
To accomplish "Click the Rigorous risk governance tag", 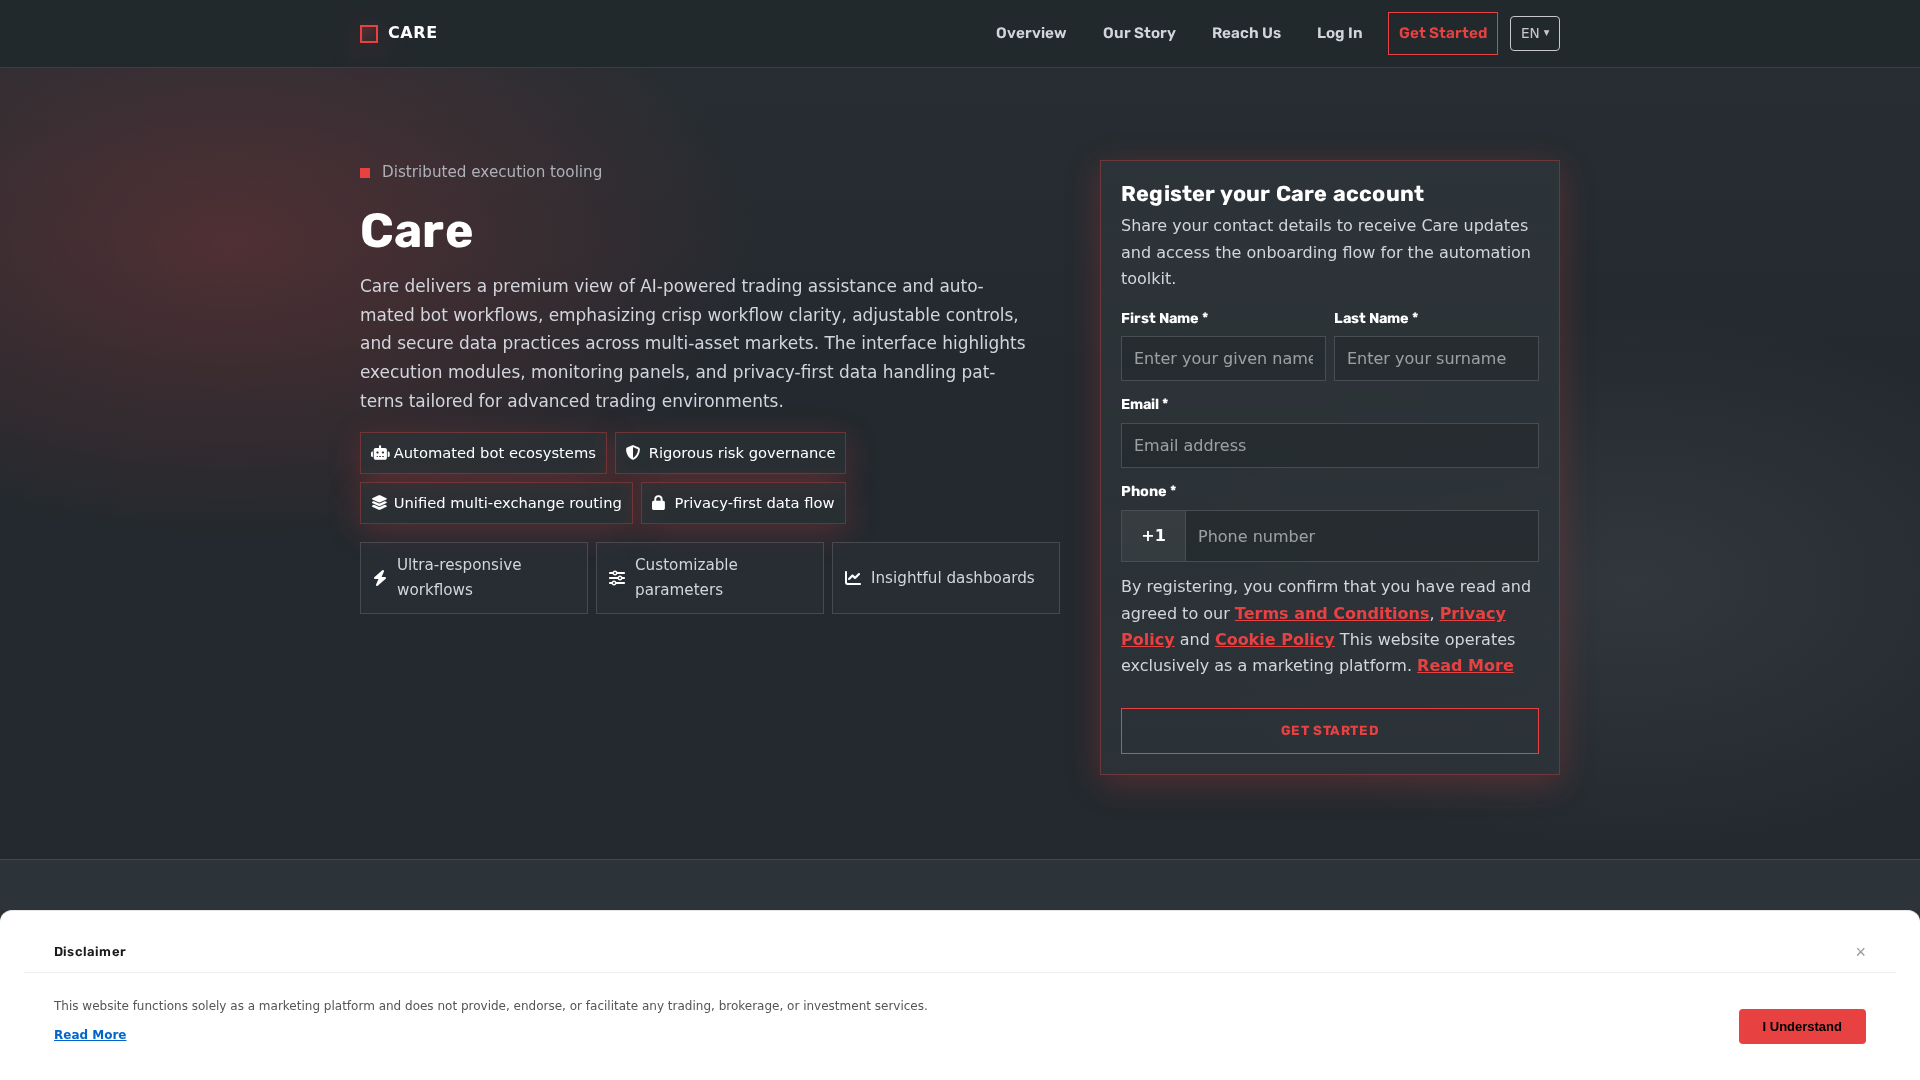I will pyautogui.click(x=730, y=453).
